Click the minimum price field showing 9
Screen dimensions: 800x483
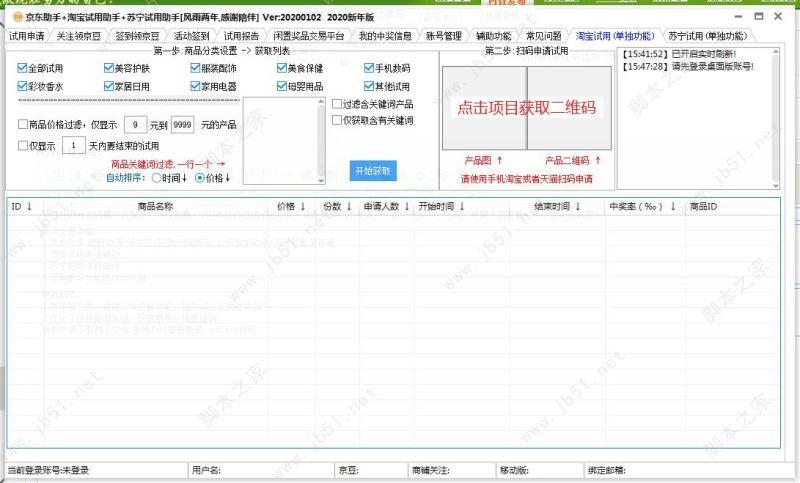point(135,124)
